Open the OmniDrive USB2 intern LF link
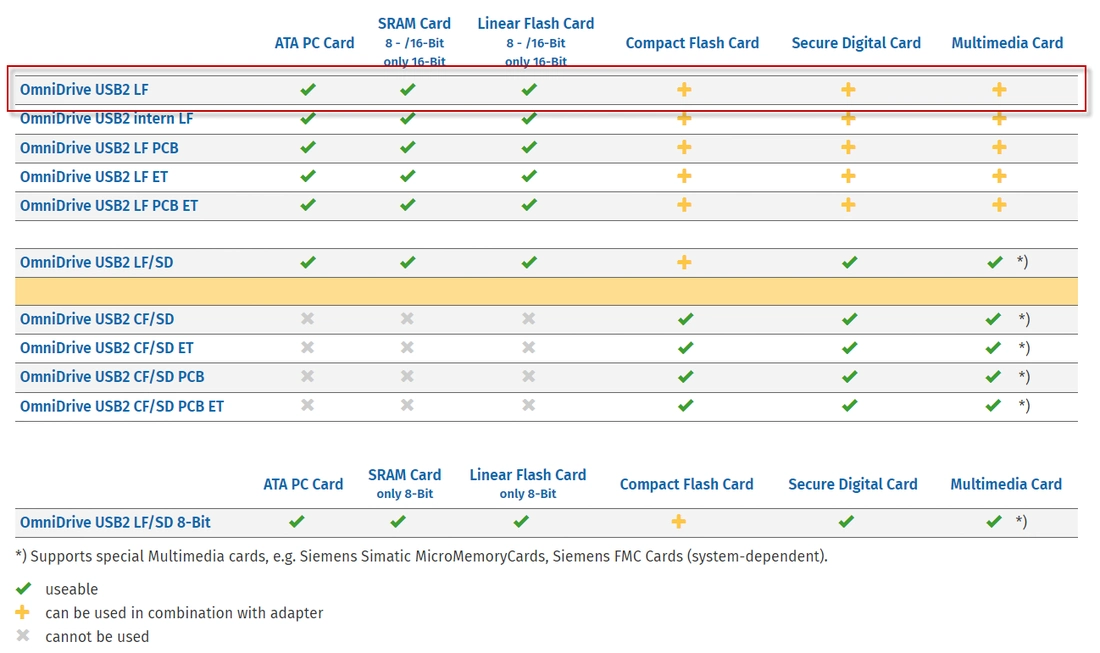The width and height of the screenshot is (1100, 653). [x=106, y=119]
